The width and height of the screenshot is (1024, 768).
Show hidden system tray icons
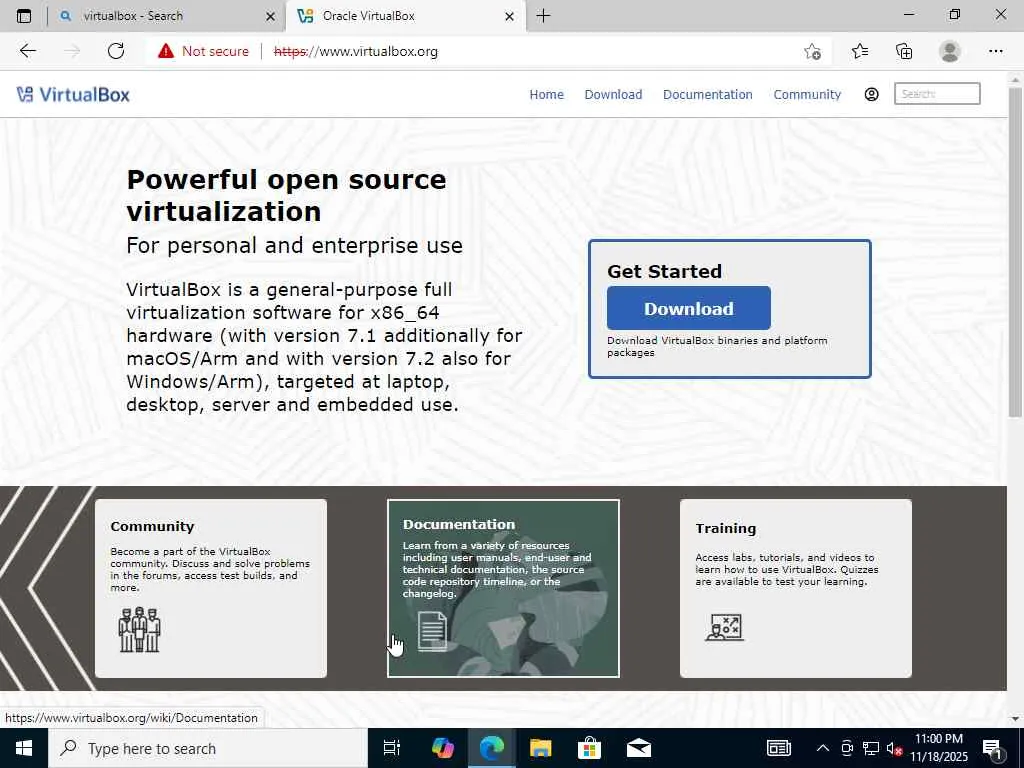[x=823, y=748]
